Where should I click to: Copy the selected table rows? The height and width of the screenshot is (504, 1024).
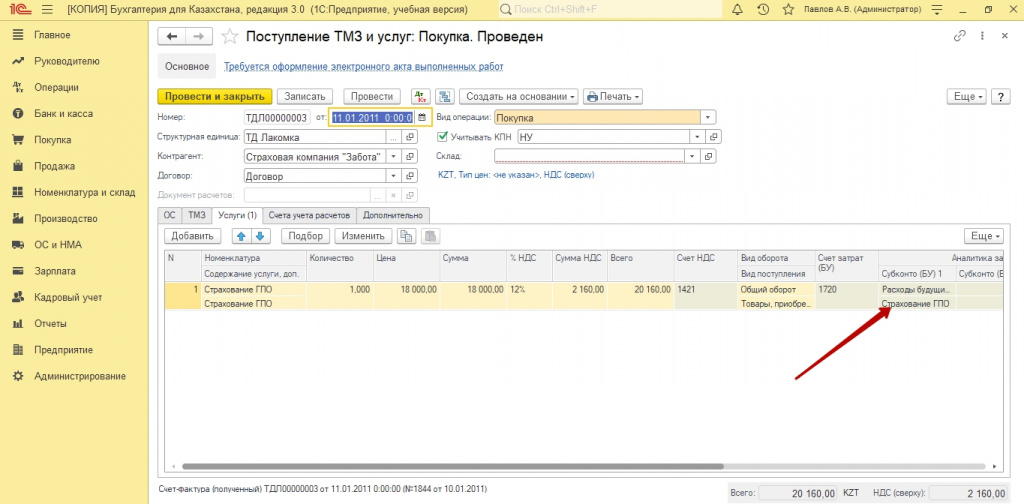click(407, 236)
